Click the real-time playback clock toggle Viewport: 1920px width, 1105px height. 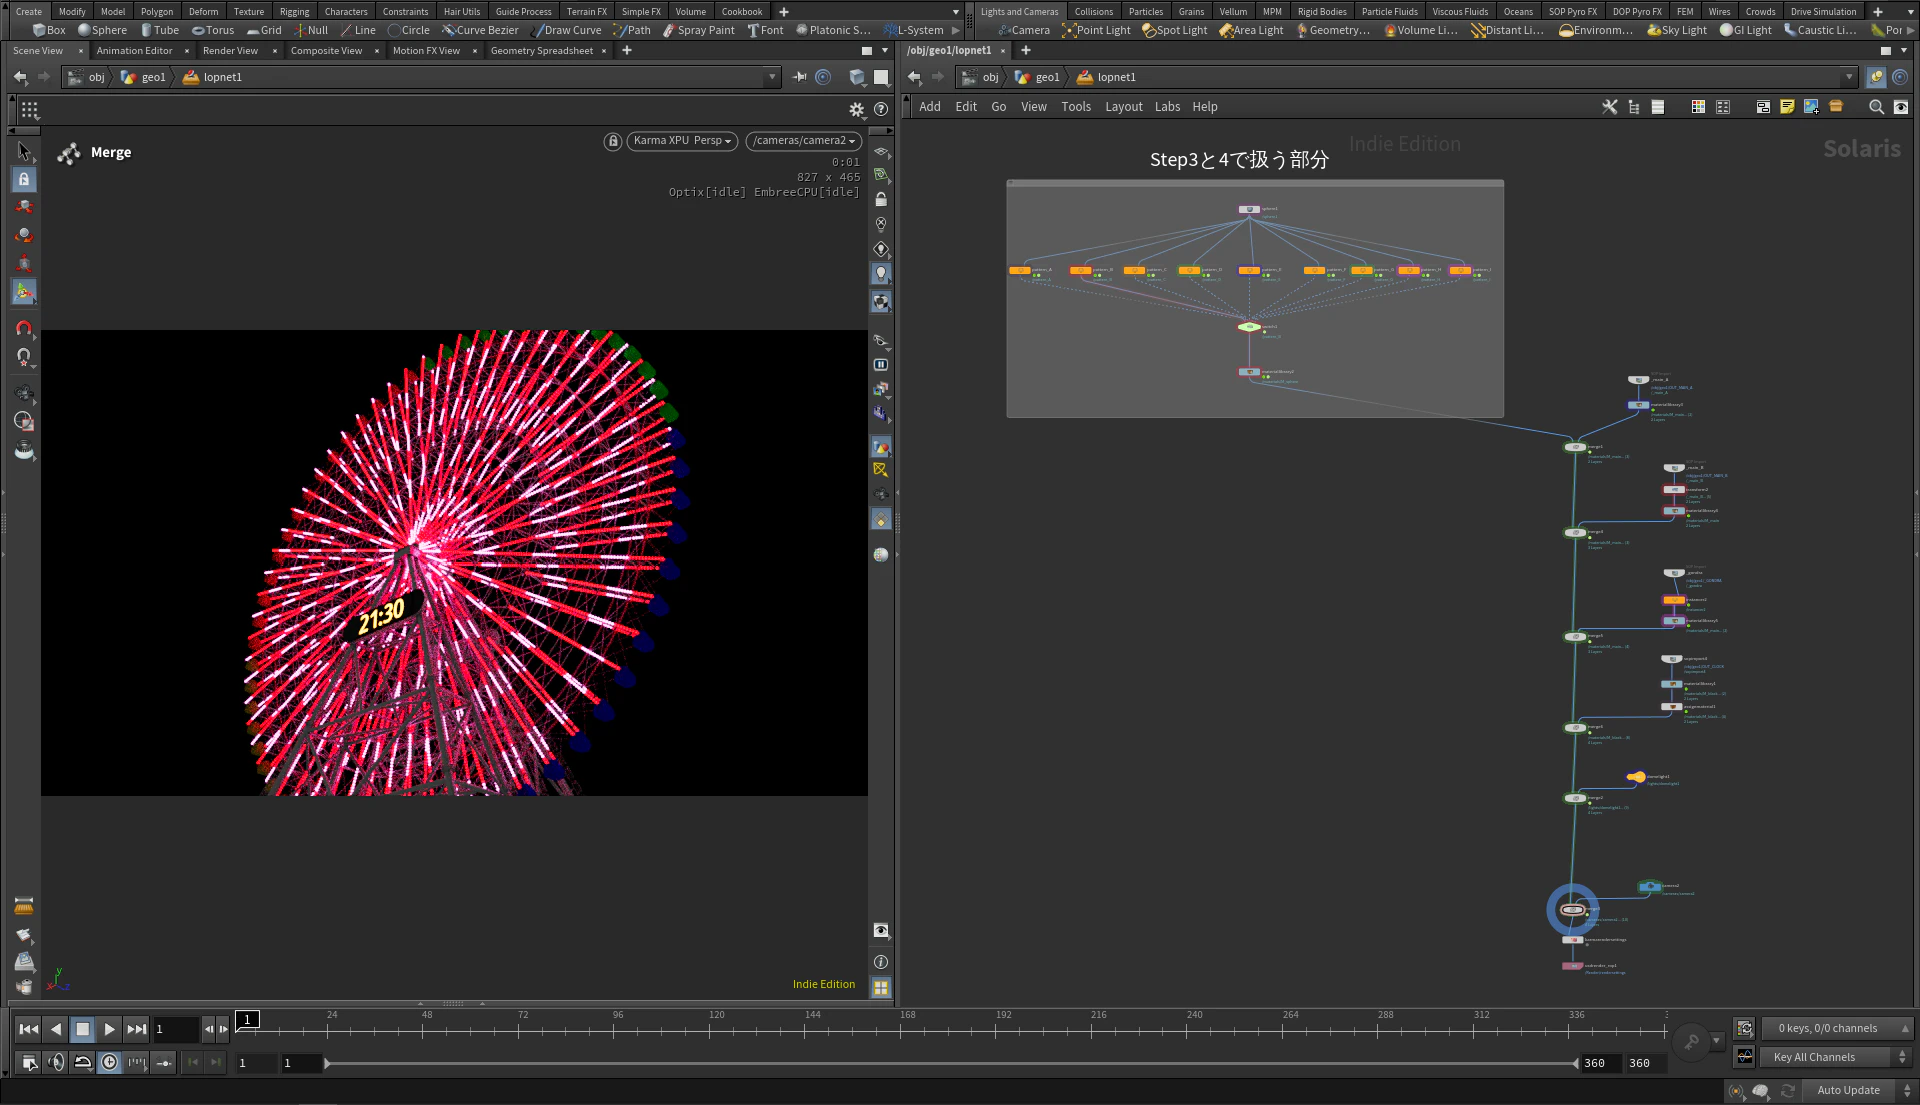pyautogui.click(x=110, y=1063)
